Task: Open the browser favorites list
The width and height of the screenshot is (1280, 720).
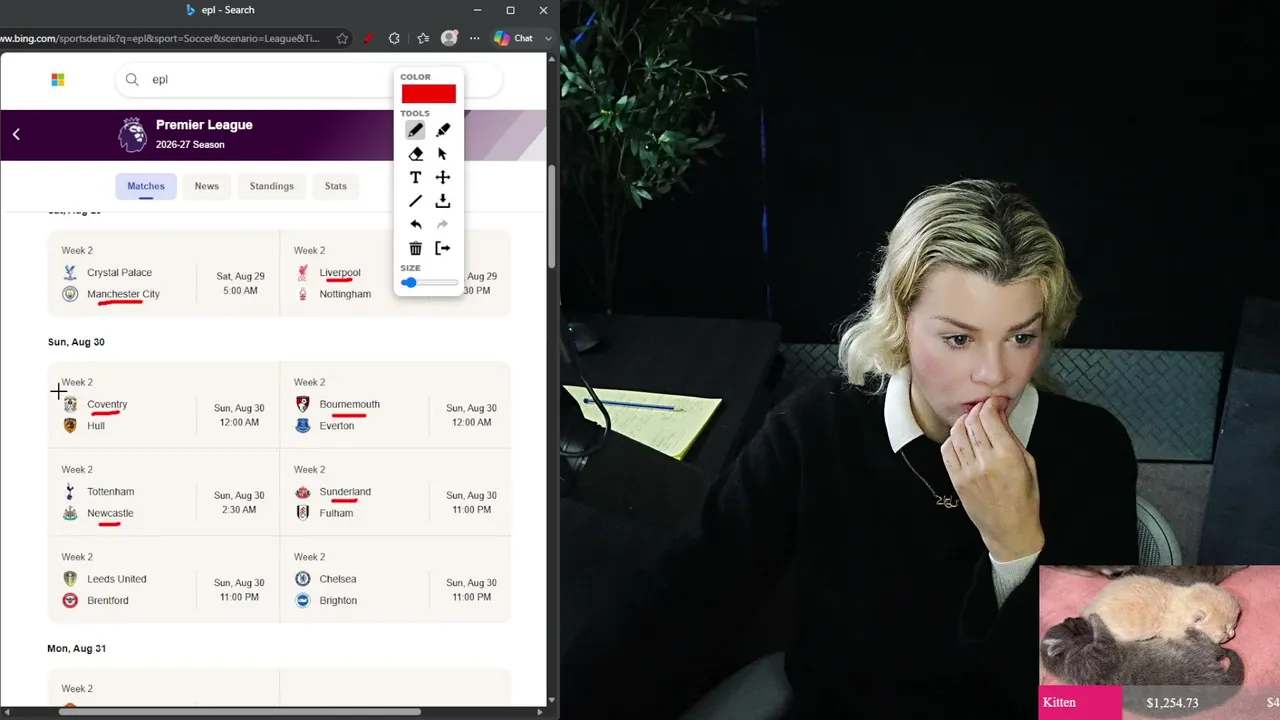Action: point(423,38)
